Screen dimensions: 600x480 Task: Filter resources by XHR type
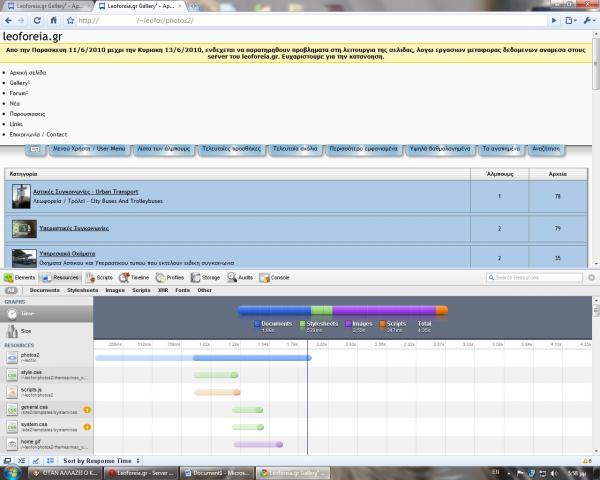[162, 290]
